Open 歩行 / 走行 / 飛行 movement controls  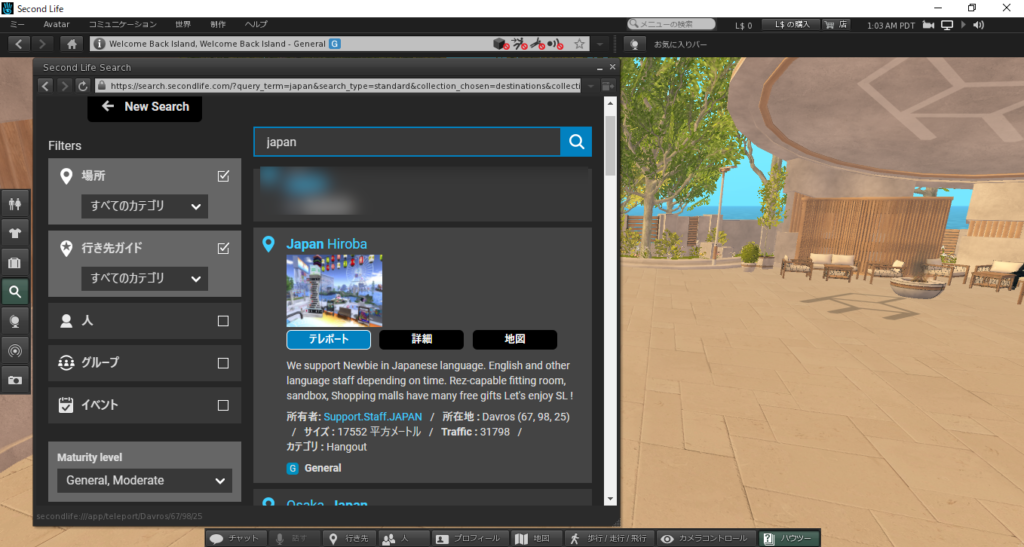pyautogui.click(x=609, y=539)
